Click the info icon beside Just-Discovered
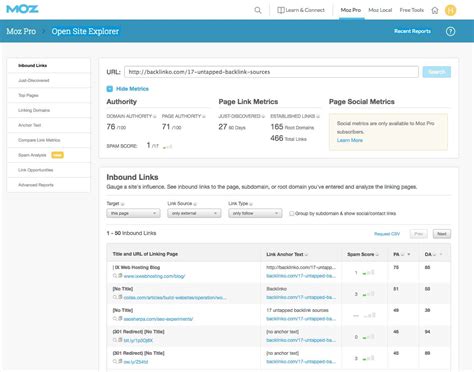This screenshot has height=372, width=474. click(x=263, y=116)
